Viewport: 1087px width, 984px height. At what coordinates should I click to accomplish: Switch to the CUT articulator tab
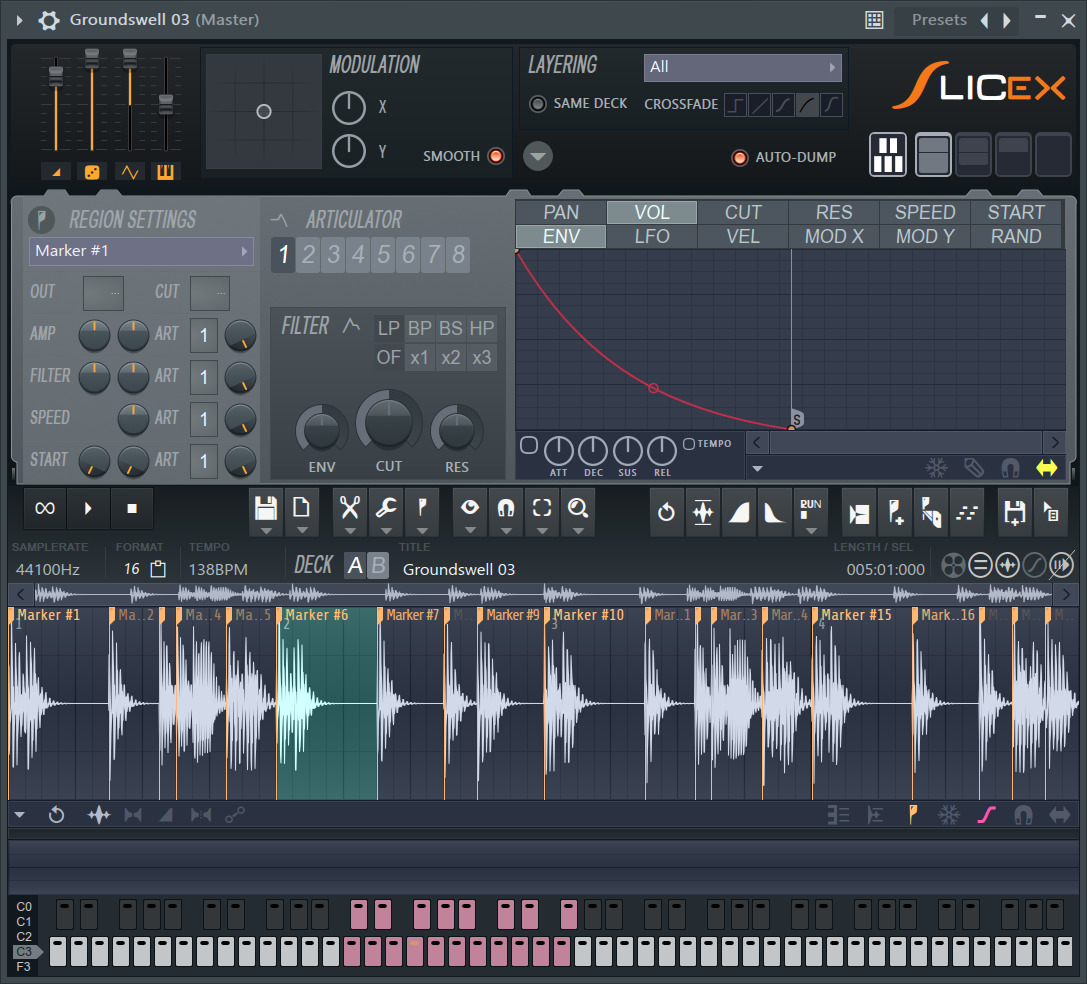[x=743, y=212]
